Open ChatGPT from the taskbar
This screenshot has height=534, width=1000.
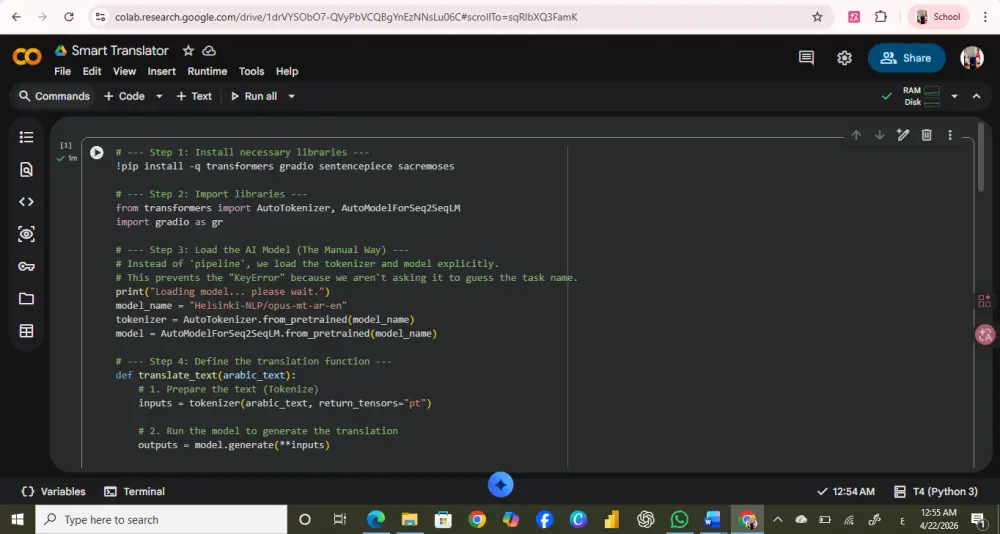pos(646,519)
